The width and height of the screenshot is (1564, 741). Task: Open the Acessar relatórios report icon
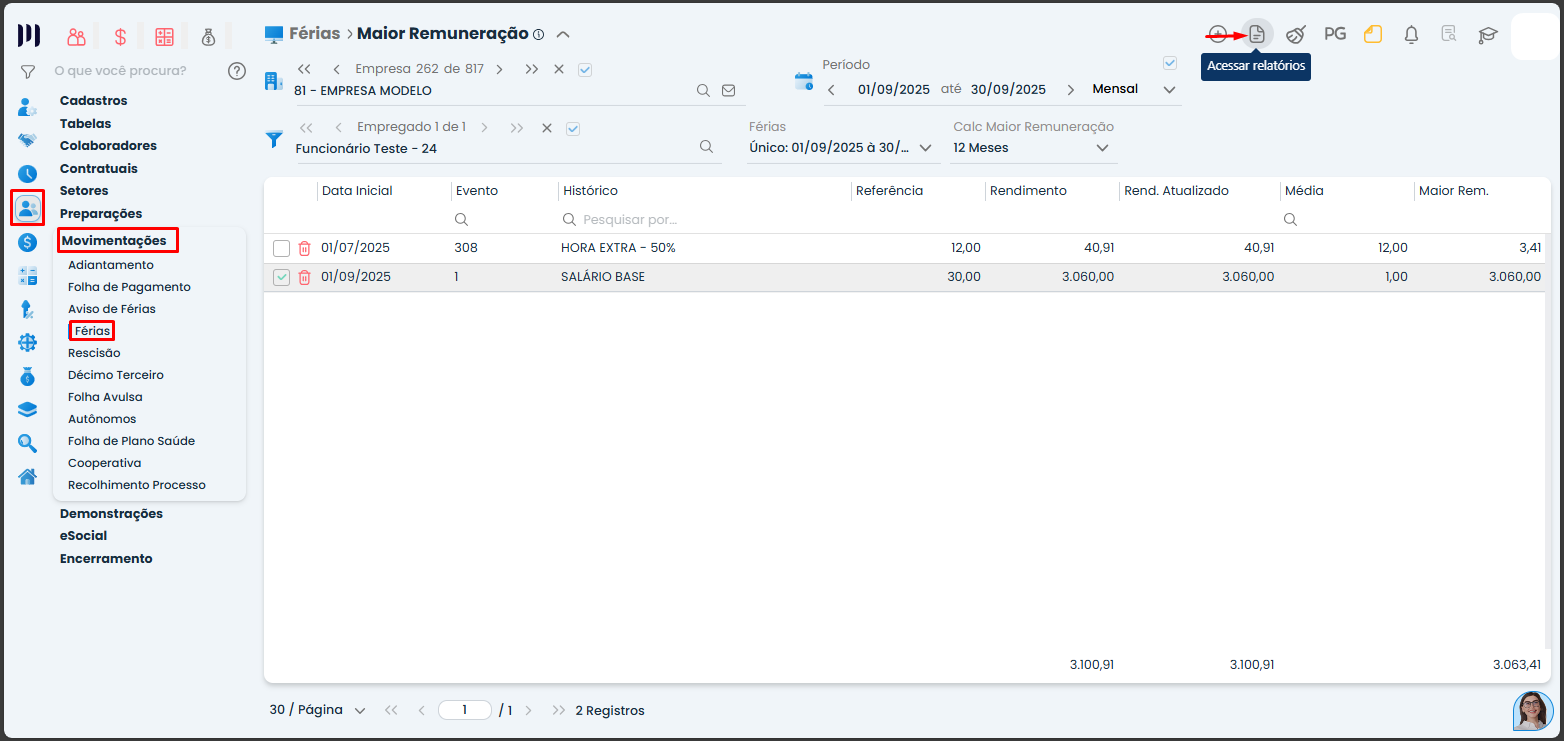[1257, 34]
